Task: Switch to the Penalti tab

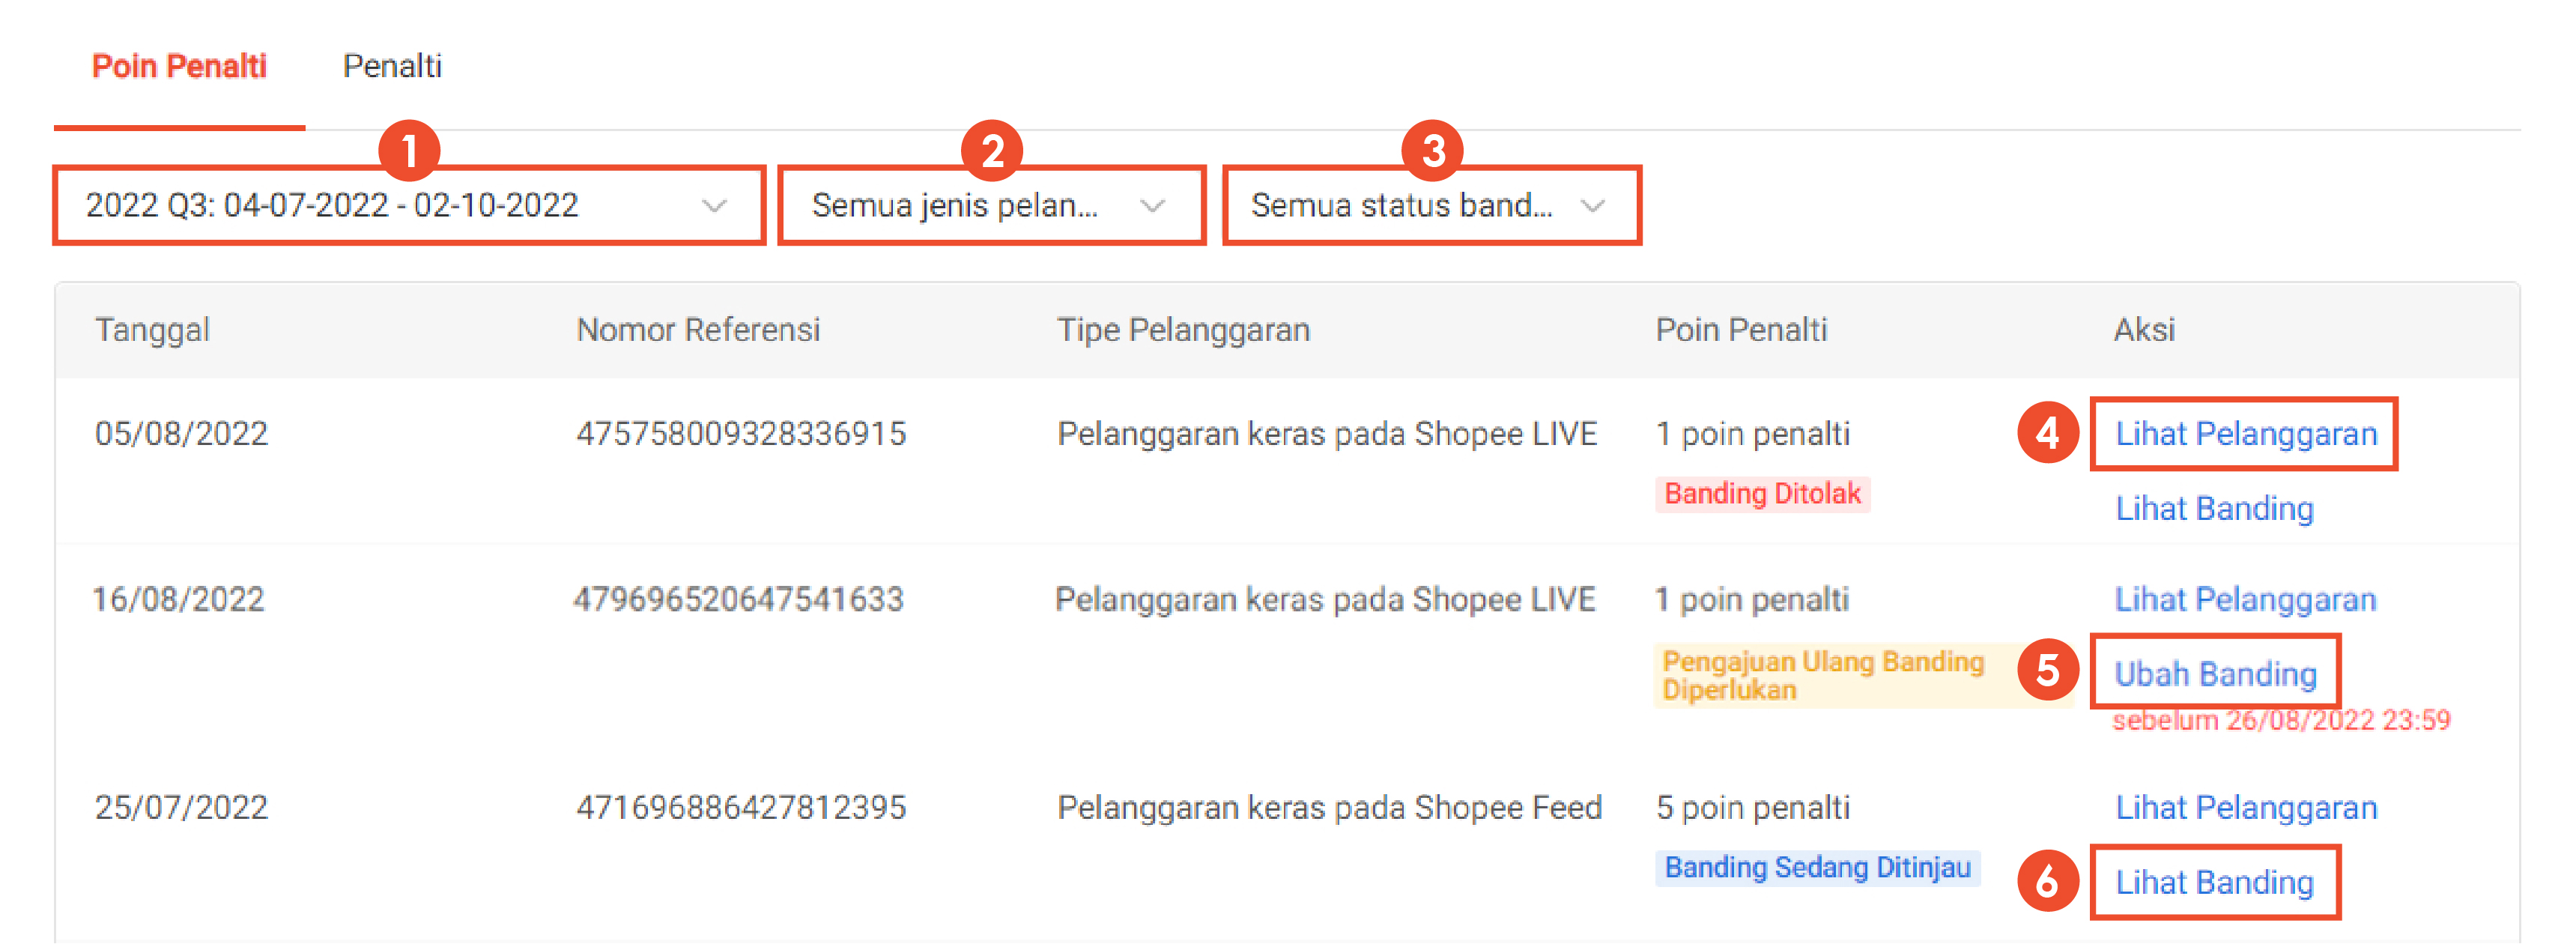Action: [x=392, y=66]
